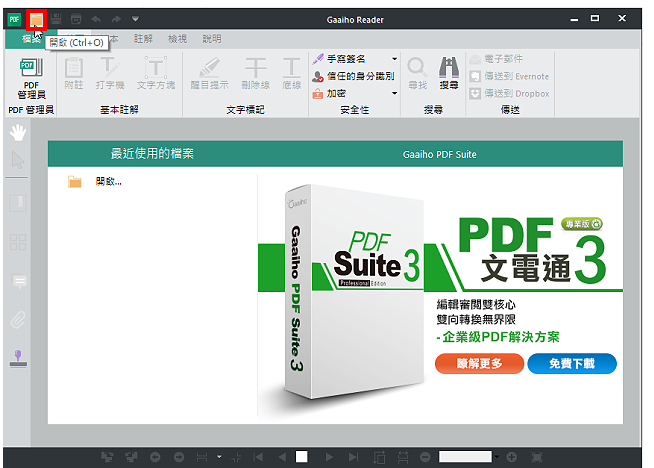The height and width of the screenshot is (468, 654).
Task: Click the Print icon in the quick access bar
Action: click(76, 19)
